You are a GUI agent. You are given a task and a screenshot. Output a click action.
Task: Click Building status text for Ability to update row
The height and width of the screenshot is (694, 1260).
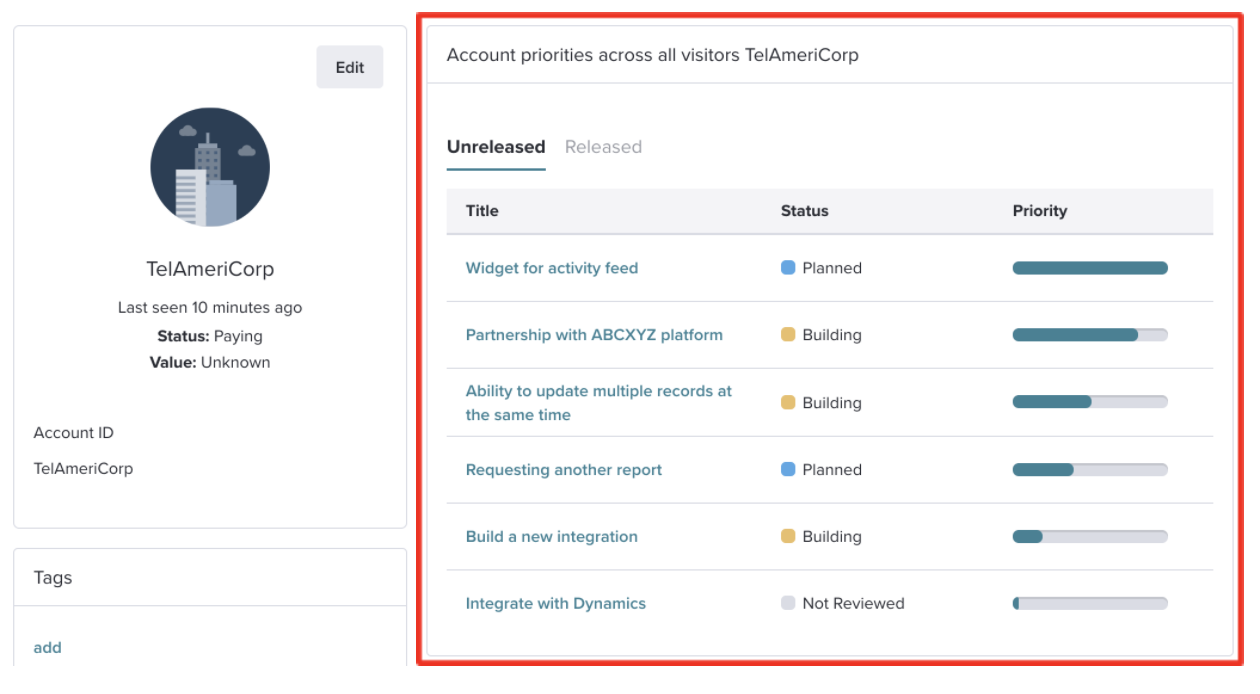[x=832, y=403]
